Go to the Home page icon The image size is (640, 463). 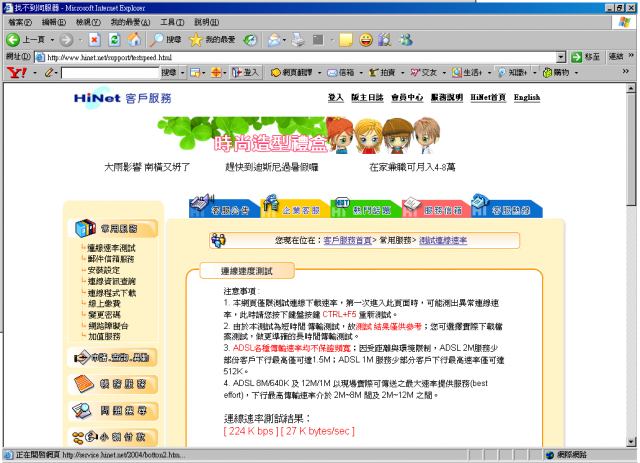point(134,40)
